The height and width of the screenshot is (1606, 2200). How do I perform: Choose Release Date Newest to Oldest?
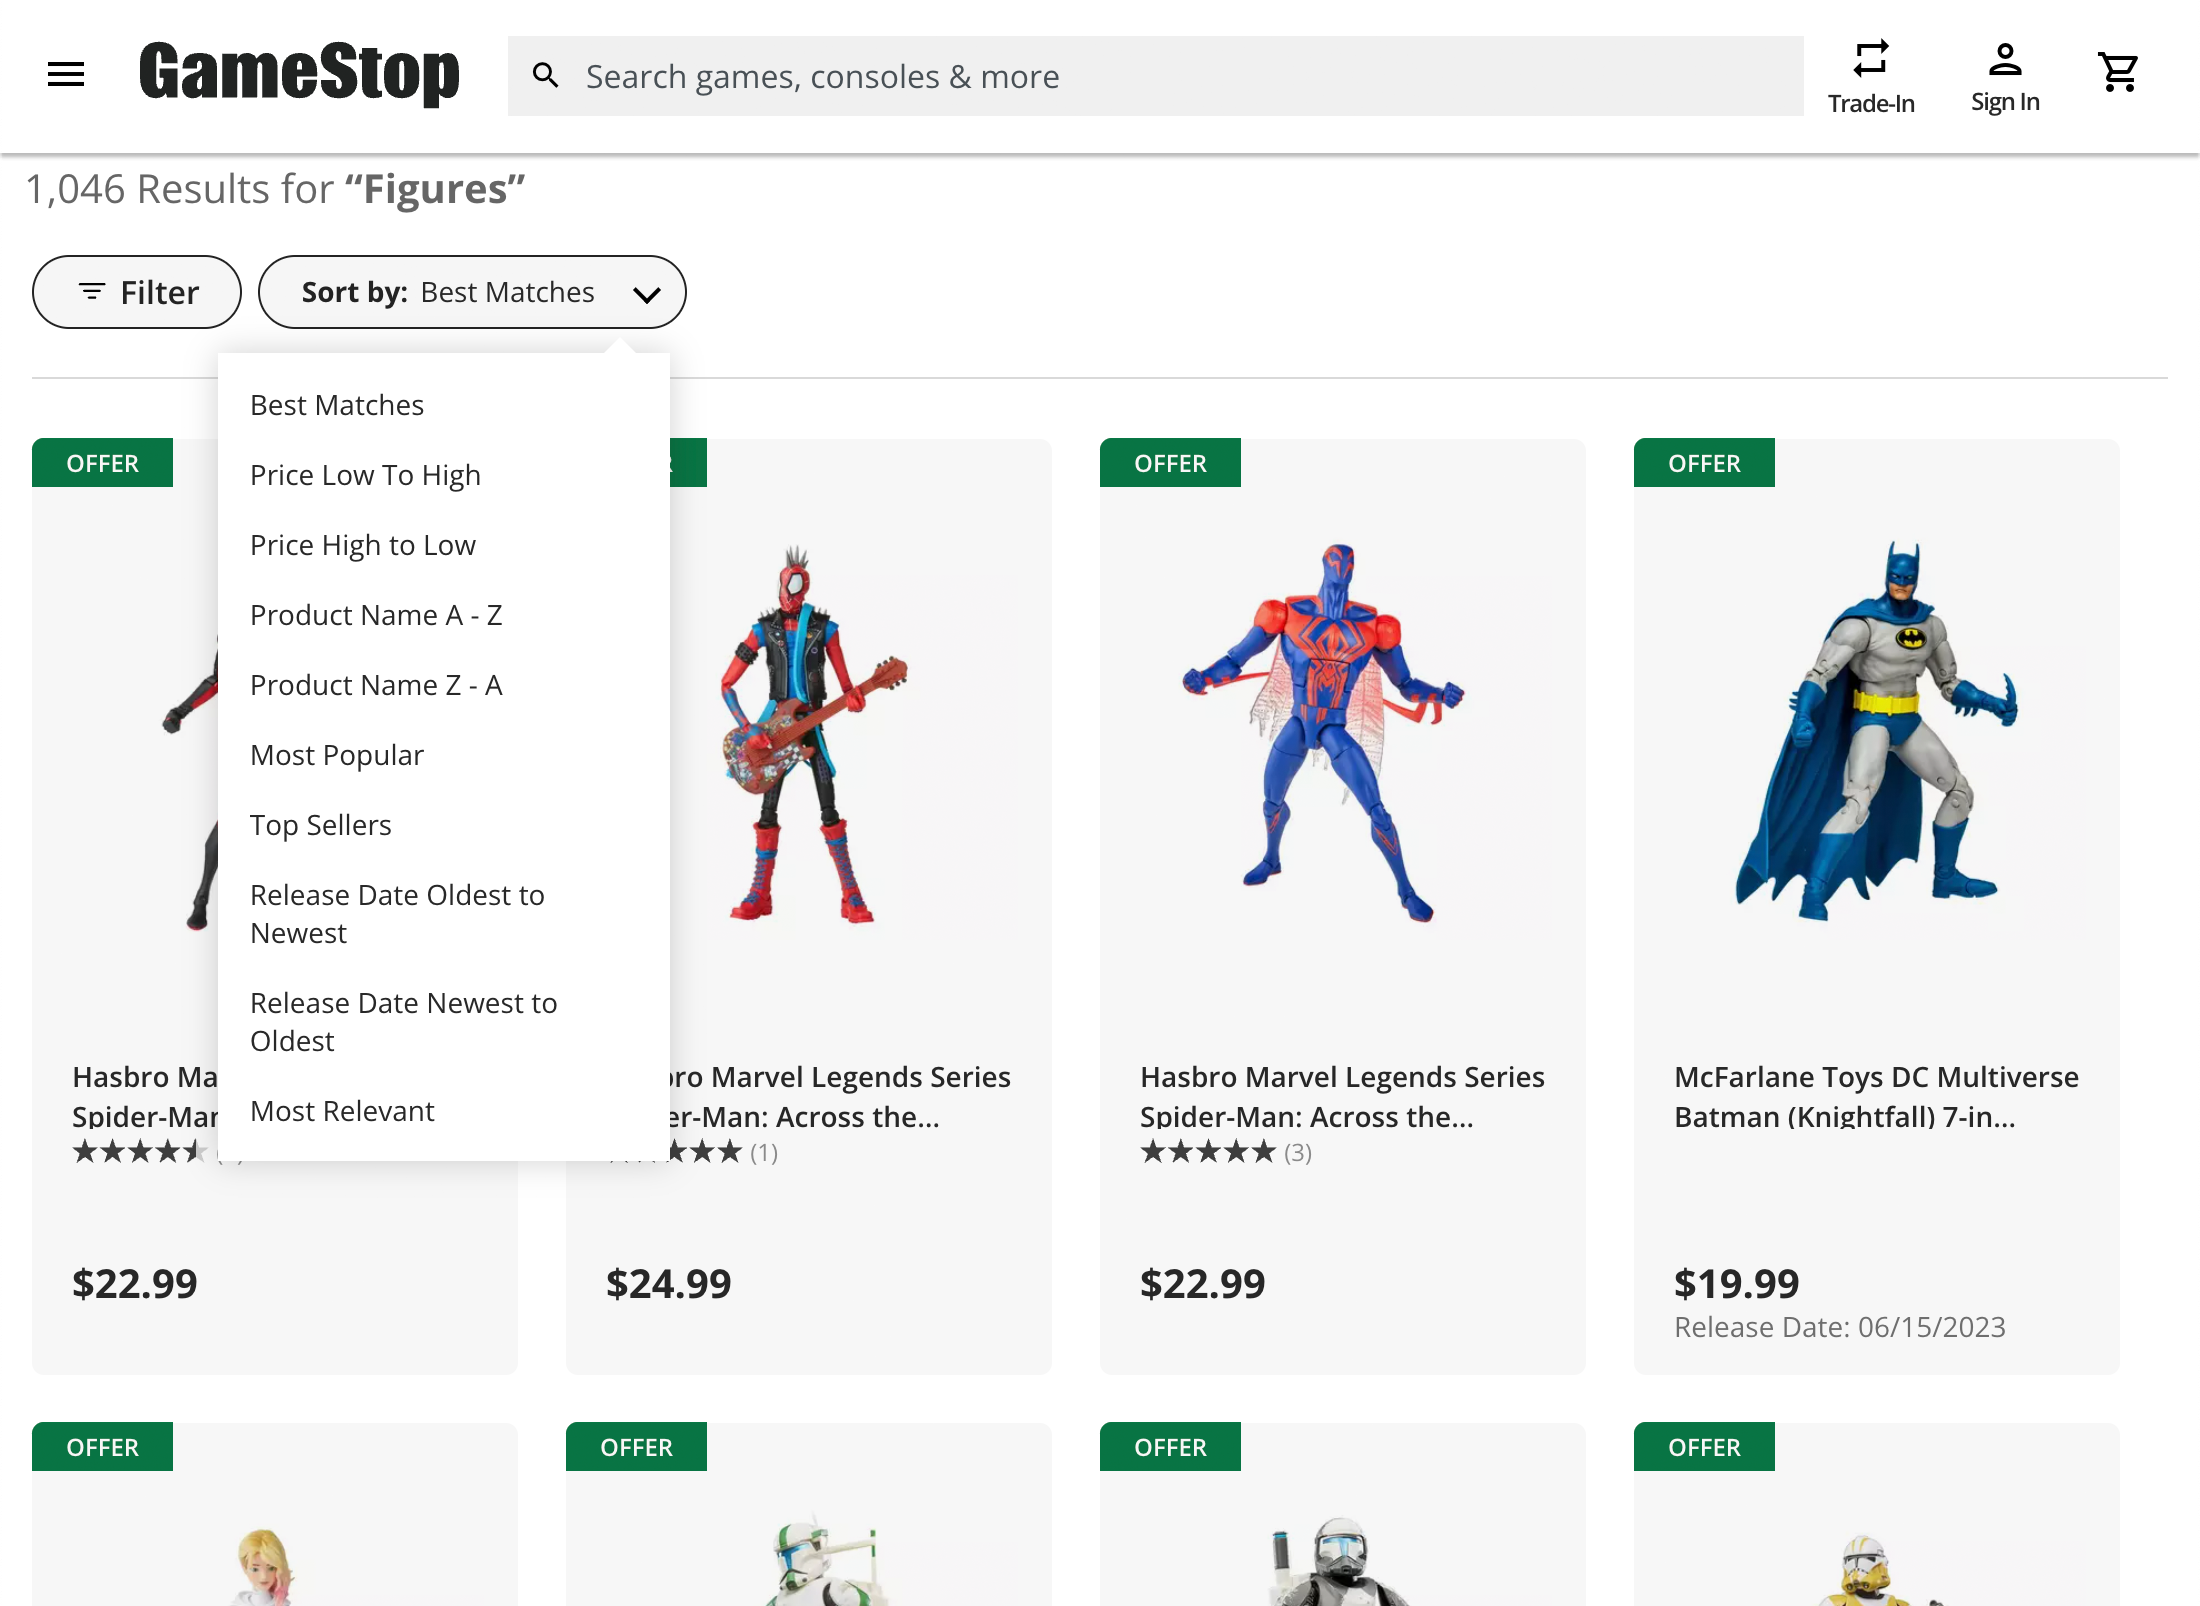[x=403, y=1021]
